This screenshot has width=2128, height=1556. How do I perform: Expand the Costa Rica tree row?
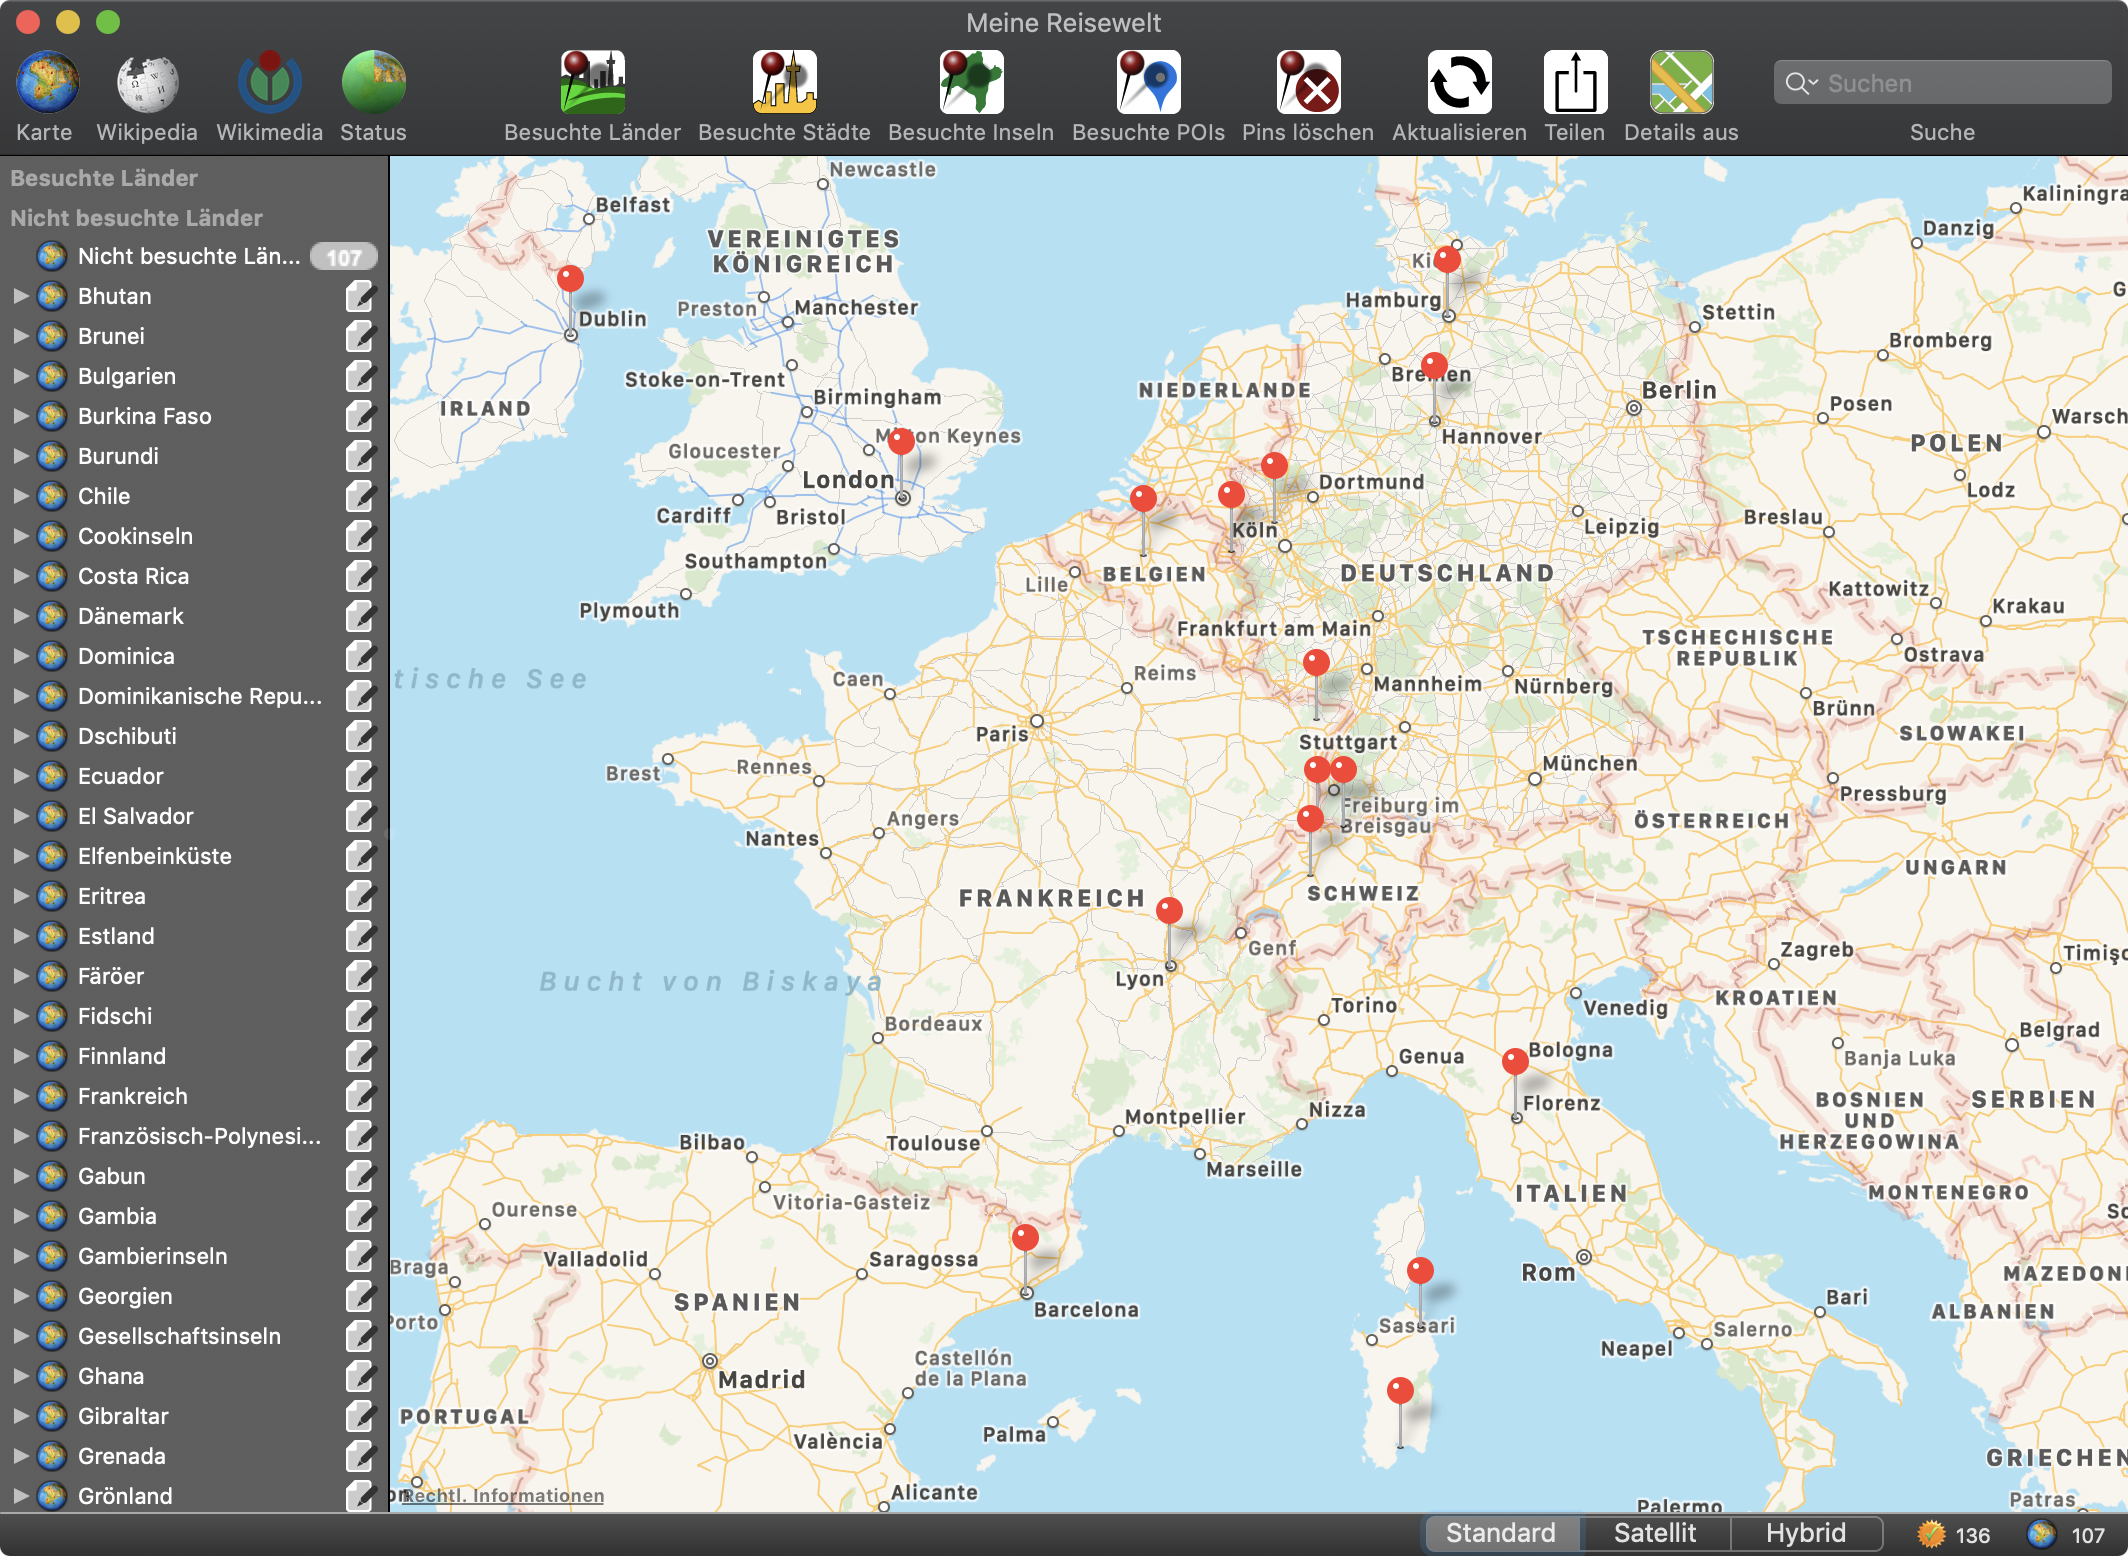click(x=21, y=576)
